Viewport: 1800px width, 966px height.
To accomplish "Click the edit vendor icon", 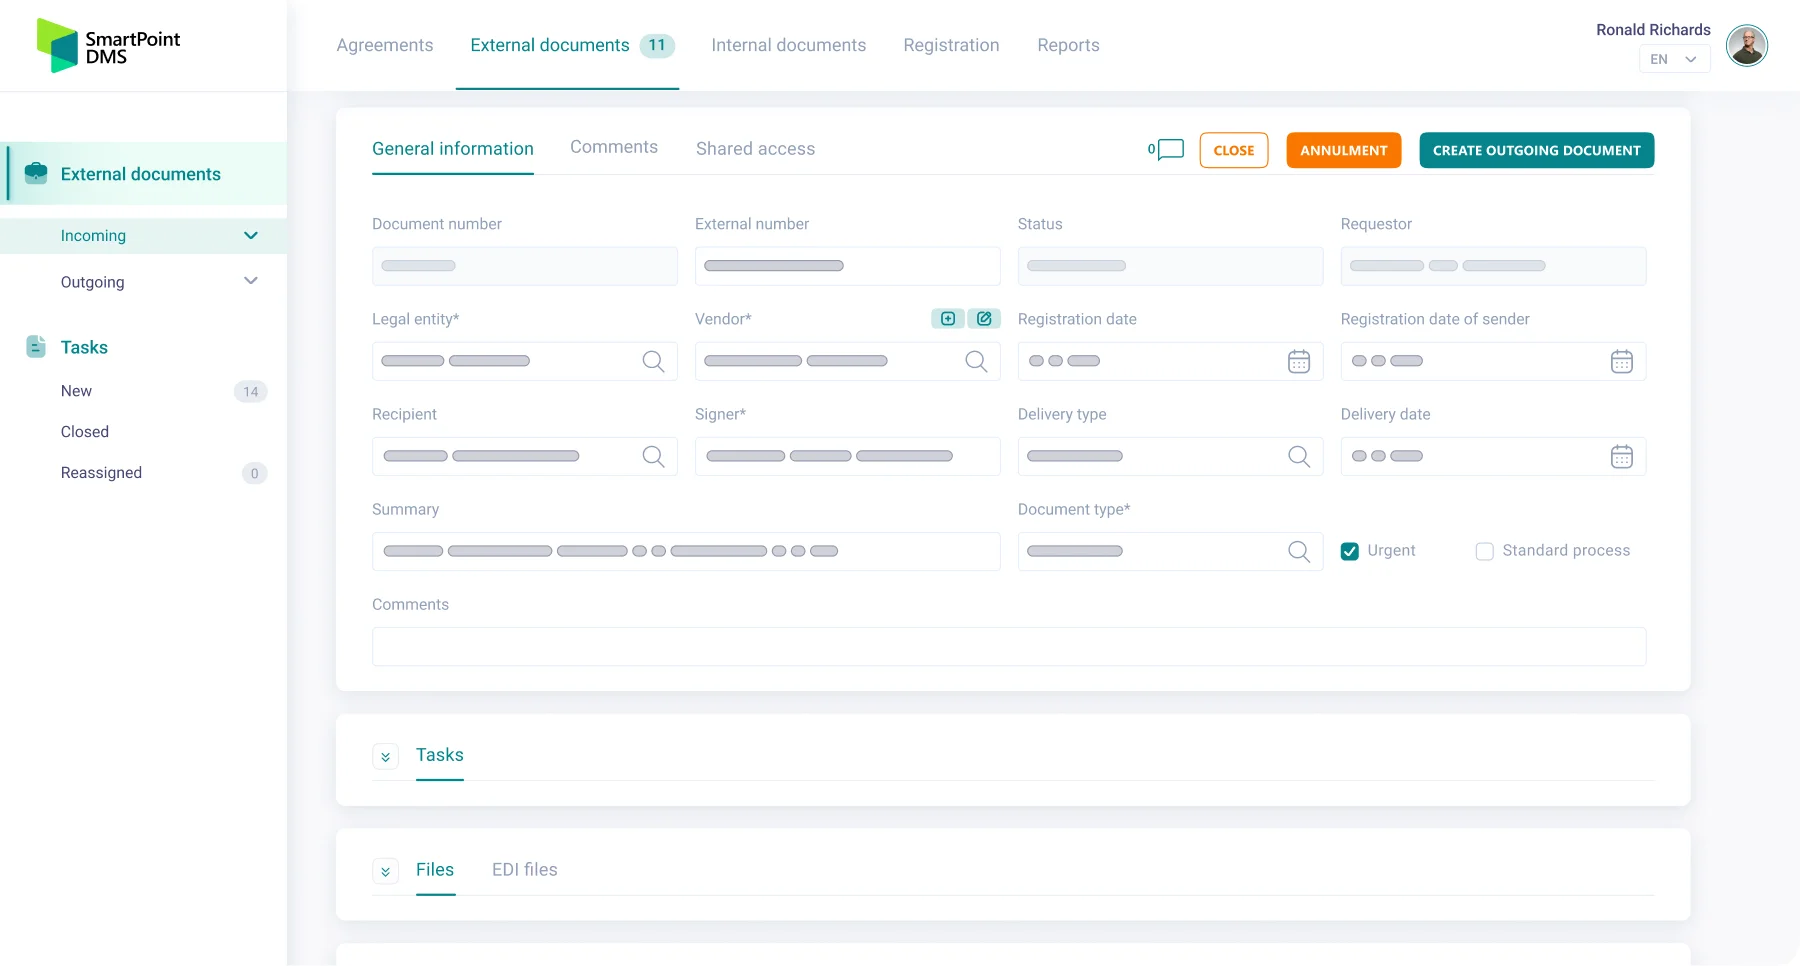I will (985, 318).
